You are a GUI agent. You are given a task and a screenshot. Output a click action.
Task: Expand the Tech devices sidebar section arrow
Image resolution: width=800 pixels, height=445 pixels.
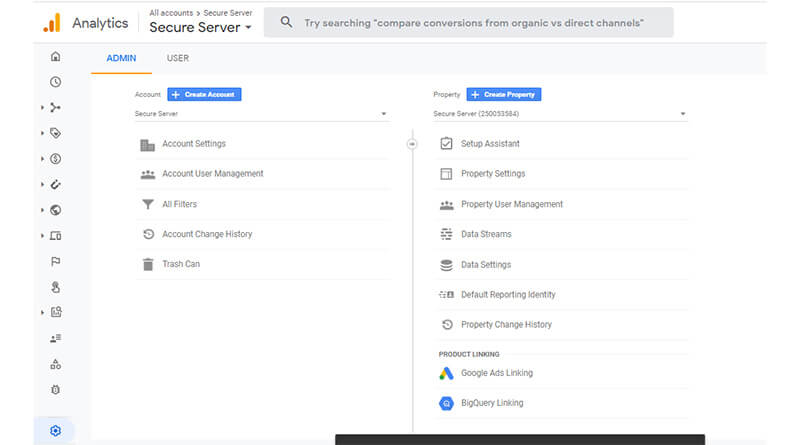tap(42, 236)
